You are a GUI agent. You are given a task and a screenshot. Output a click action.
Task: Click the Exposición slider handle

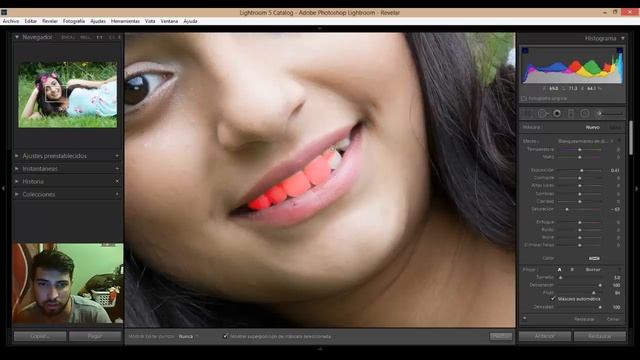(x=582, y=170)
